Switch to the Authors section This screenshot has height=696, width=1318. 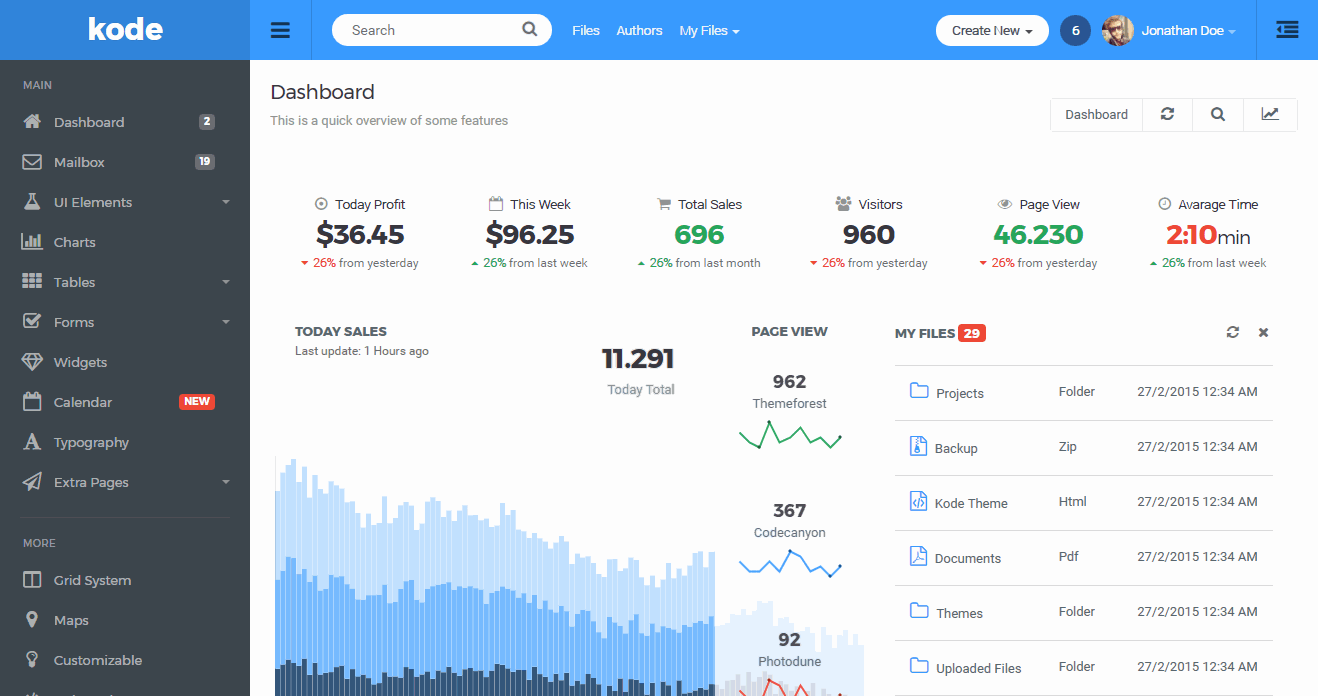(x=639, y=30)
